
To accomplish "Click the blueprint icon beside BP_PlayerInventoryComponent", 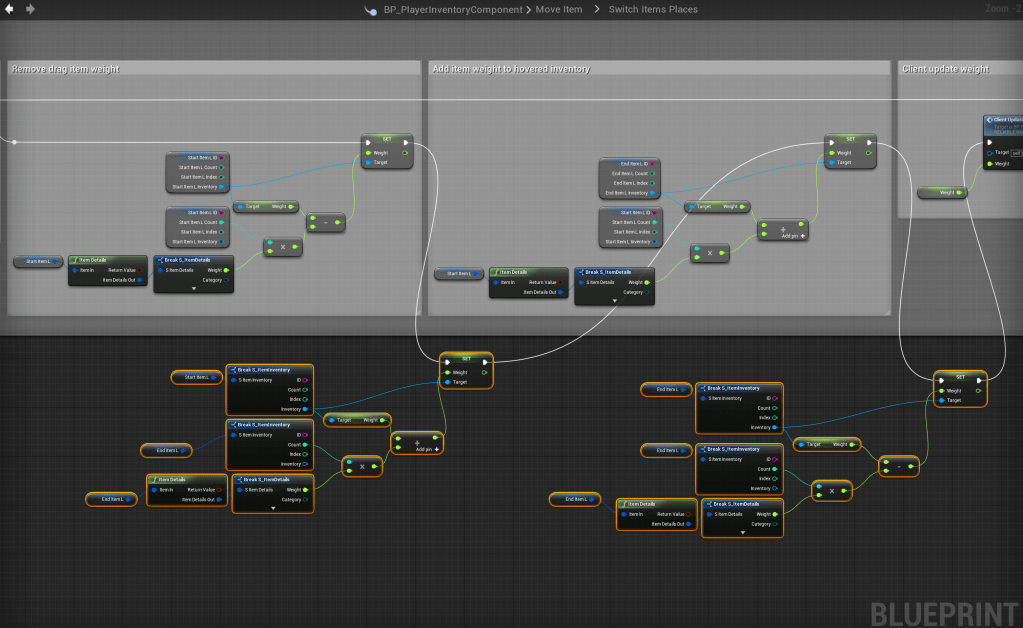I will 372,10.
